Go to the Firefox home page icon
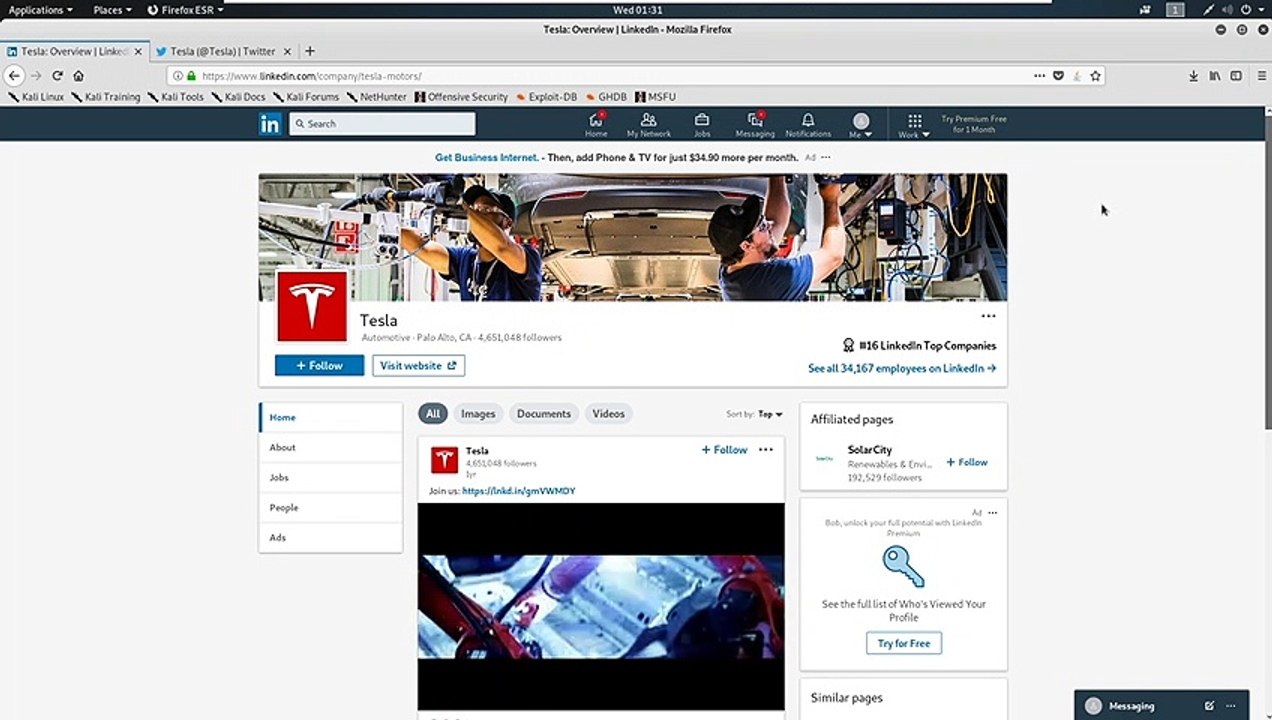Viewport: 1272px width, 720px height. (x=78, y=76)
